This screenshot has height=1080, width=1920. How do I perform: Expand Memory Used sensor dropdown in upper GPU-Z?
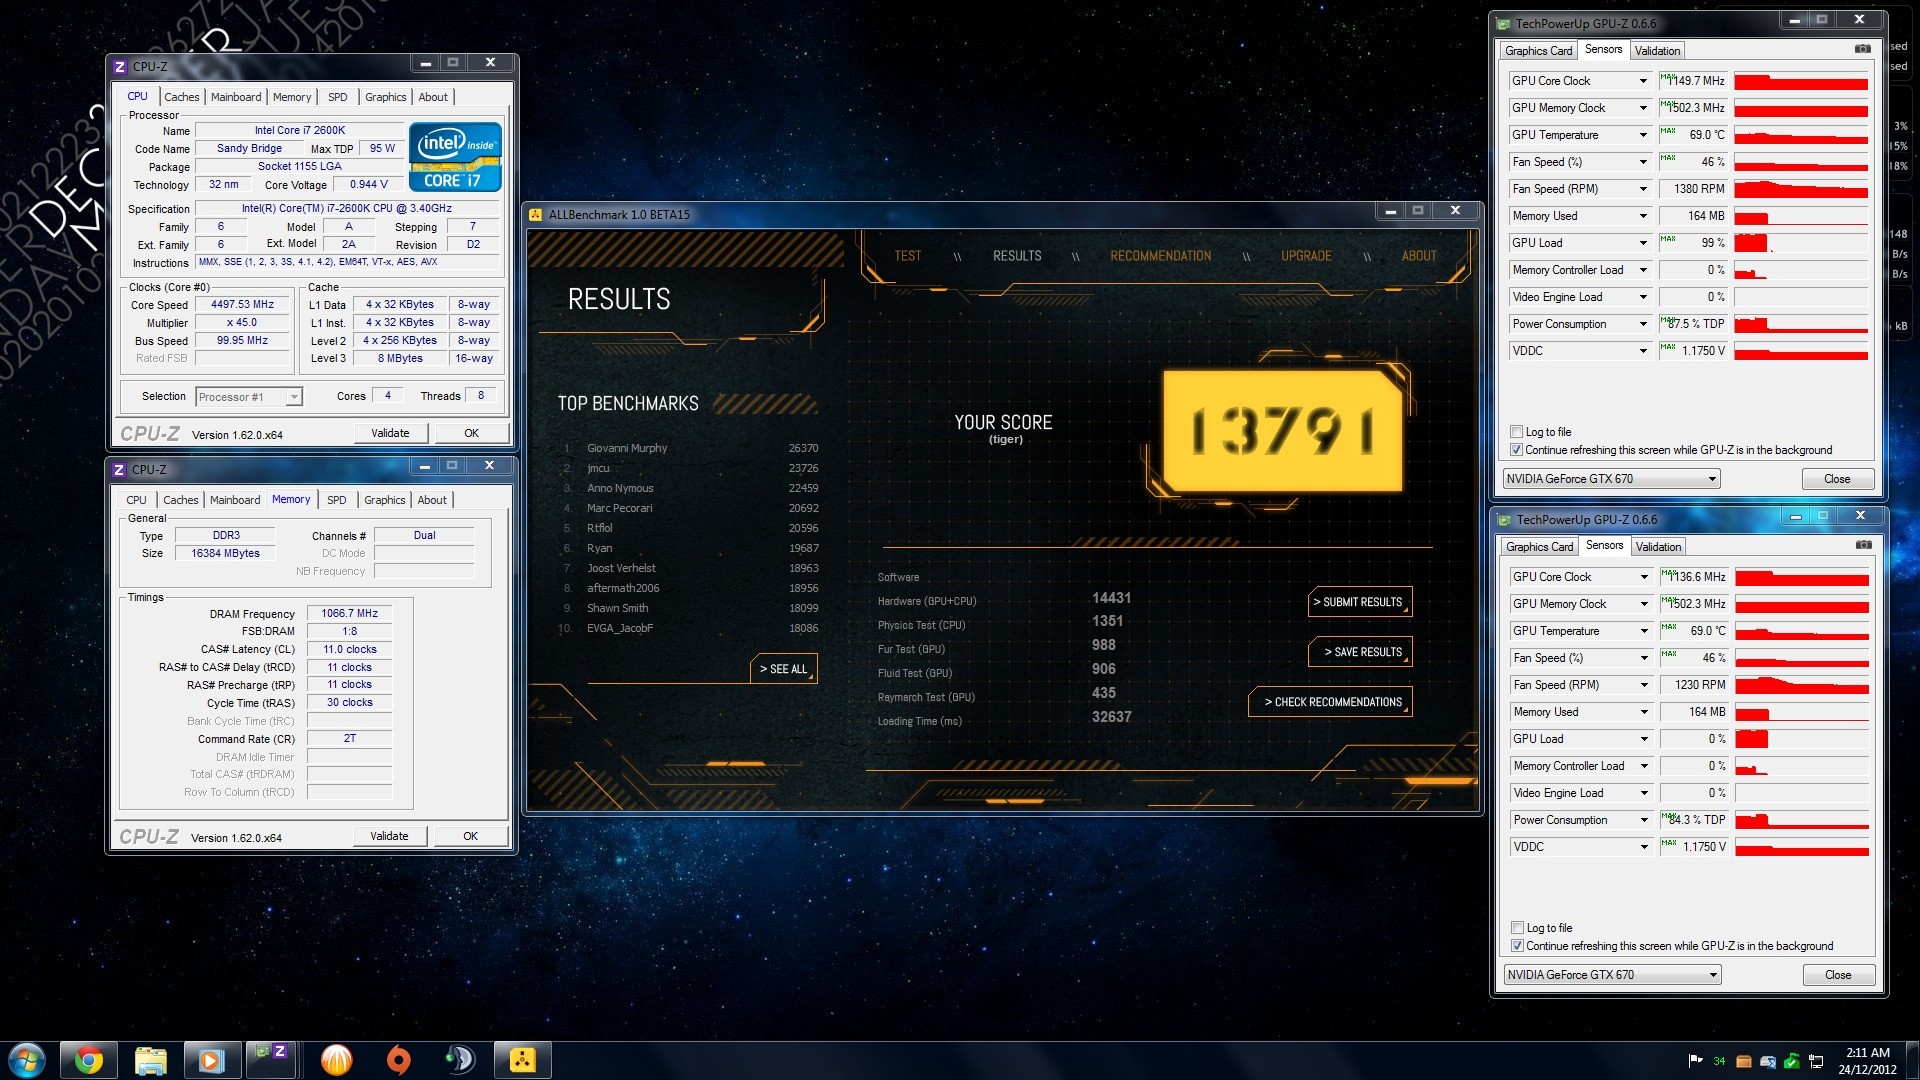[1642, 216]
